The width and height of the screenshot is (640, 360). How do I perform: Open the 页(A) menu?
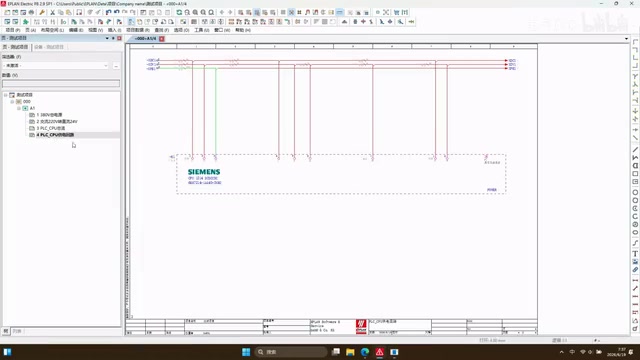click(31, 30)
